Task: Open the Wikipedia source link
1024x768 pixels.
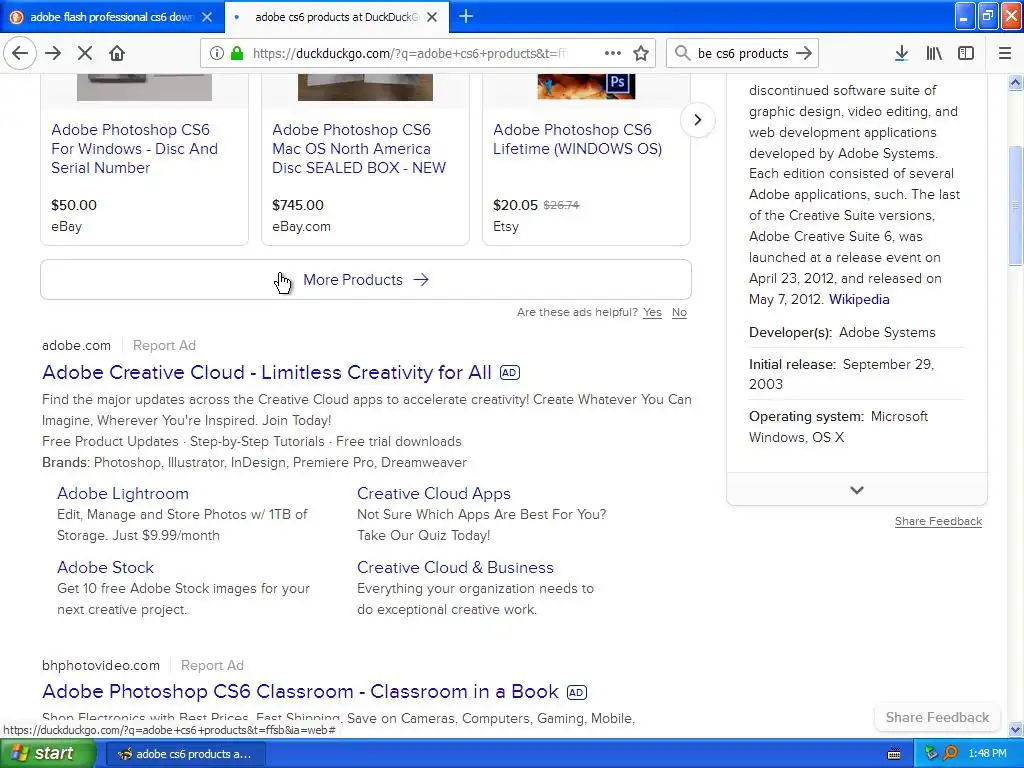Action: [859, 299]
